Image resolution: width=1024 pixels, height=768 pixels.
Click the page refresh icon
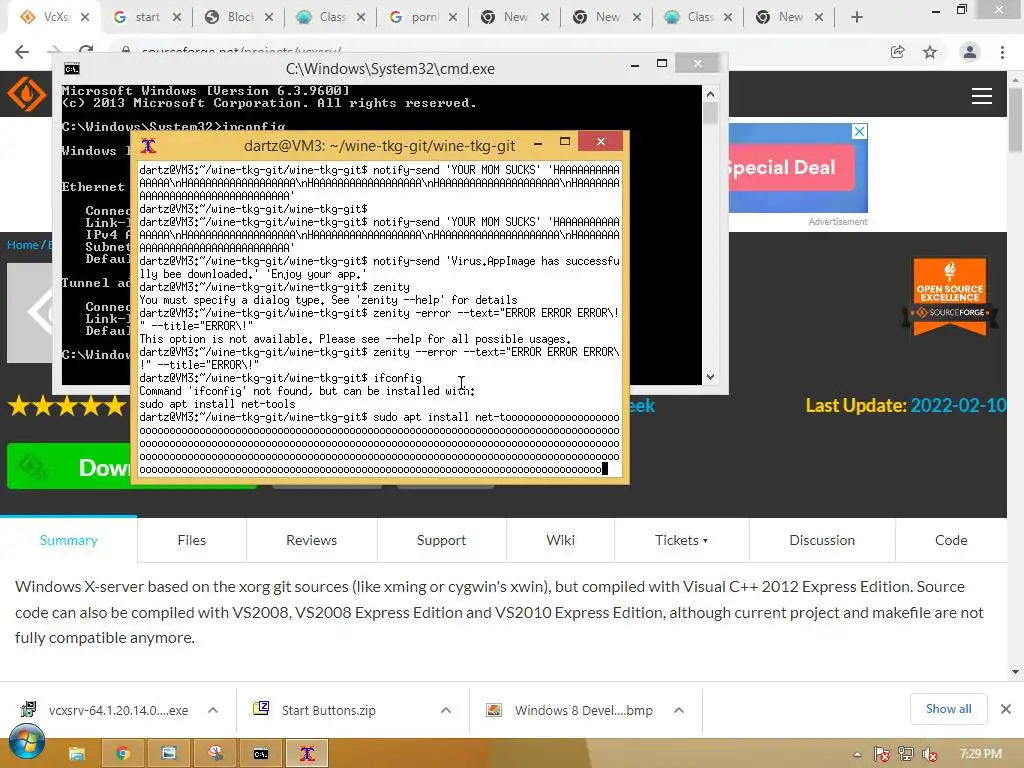pyautogui.click(x=86, y=50)
